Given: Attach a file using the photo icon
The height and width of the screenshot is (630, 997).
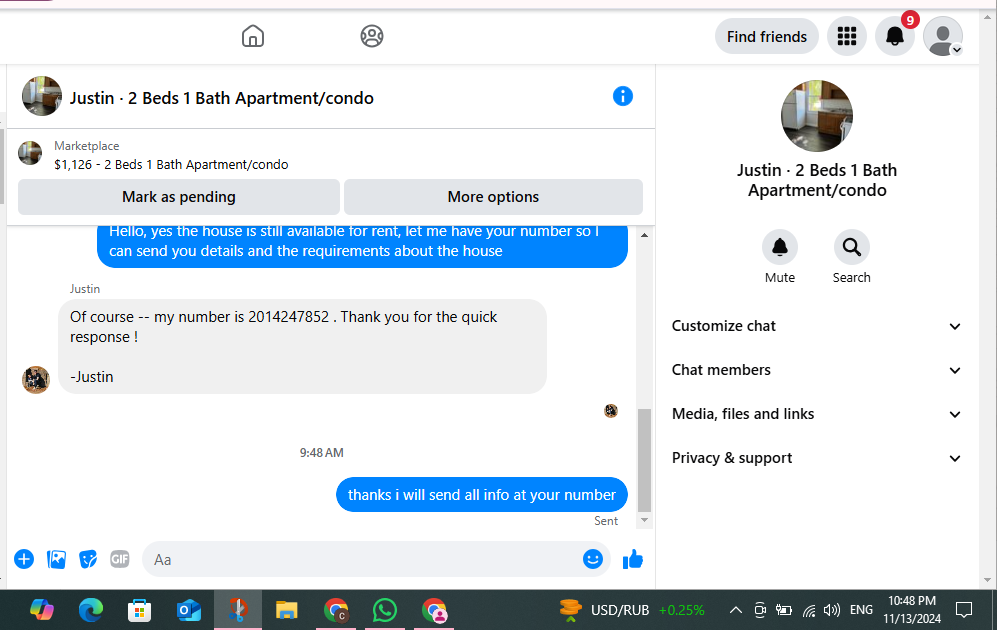Looking at the screenshot, I should [x=57, y=559].
